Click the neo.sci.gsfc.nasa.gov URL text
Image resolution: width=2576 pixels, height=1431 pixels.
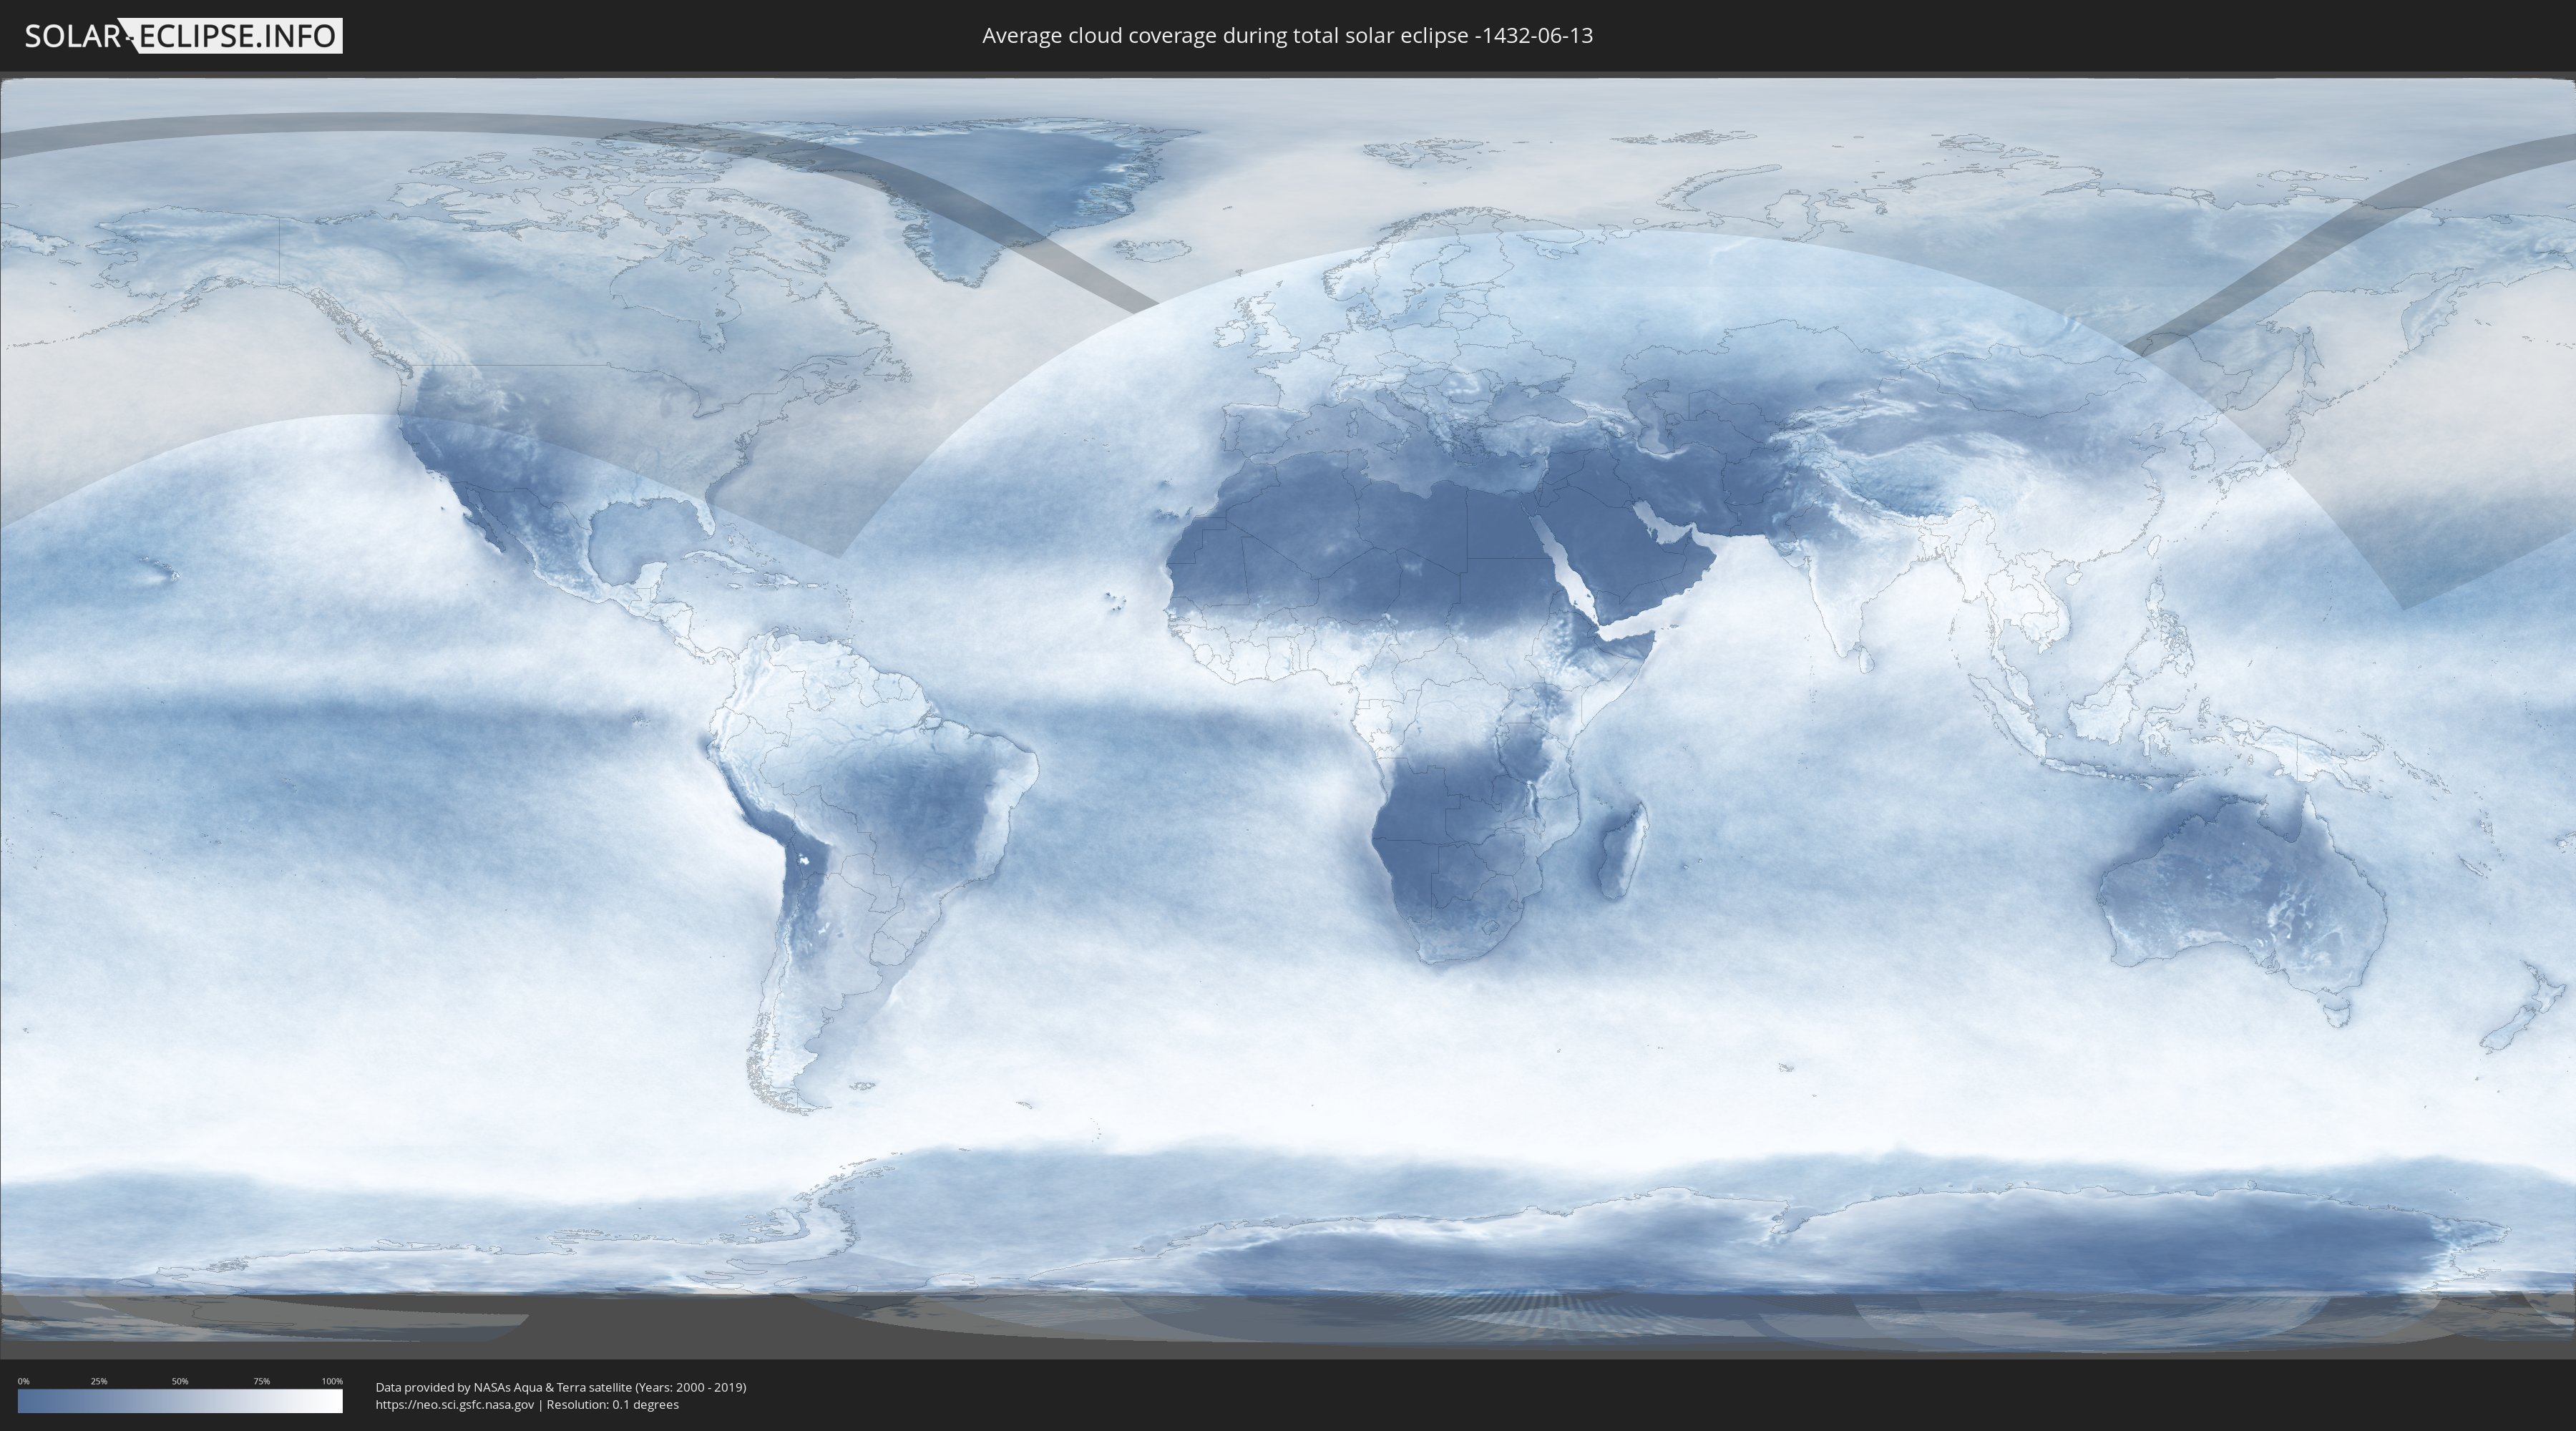click(455, 1404)
